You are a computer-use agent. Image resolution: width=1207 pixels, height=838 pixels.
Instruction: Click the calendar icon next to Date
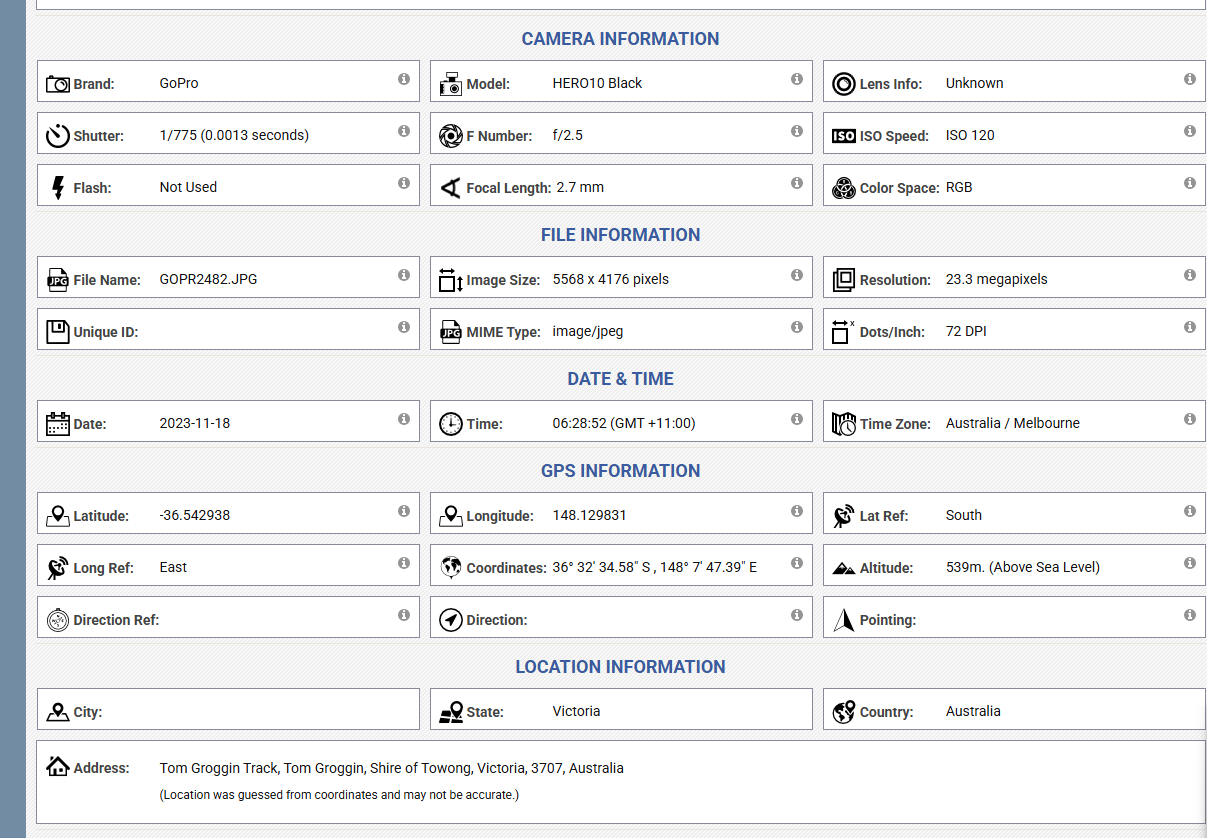pos(58,424)
